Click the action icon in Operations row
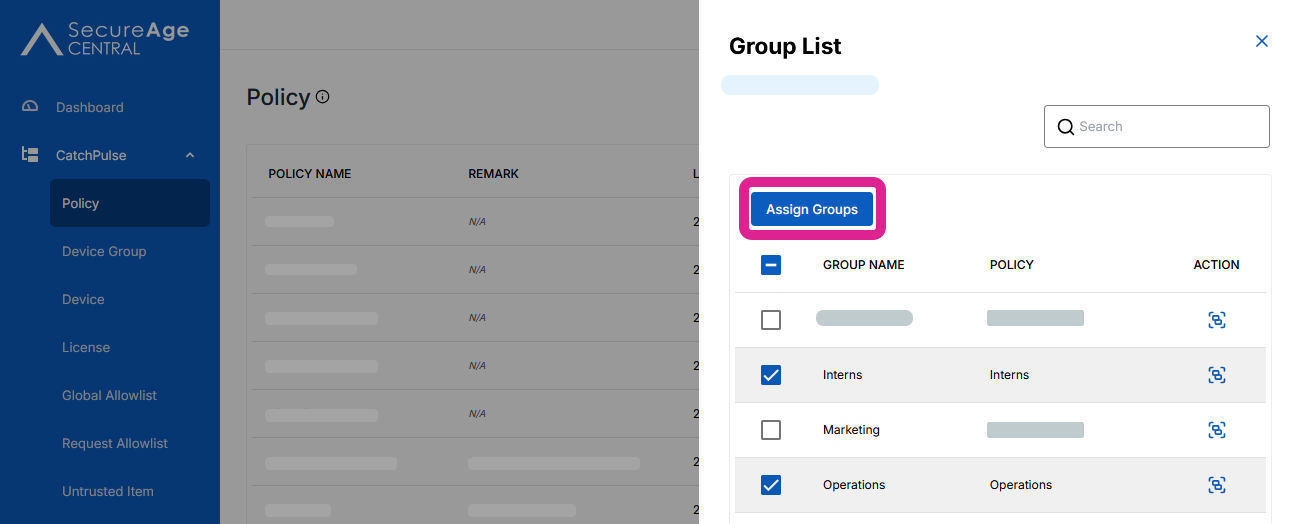Viewport: 1302px width, 524px height. [x=1216, y=485]
